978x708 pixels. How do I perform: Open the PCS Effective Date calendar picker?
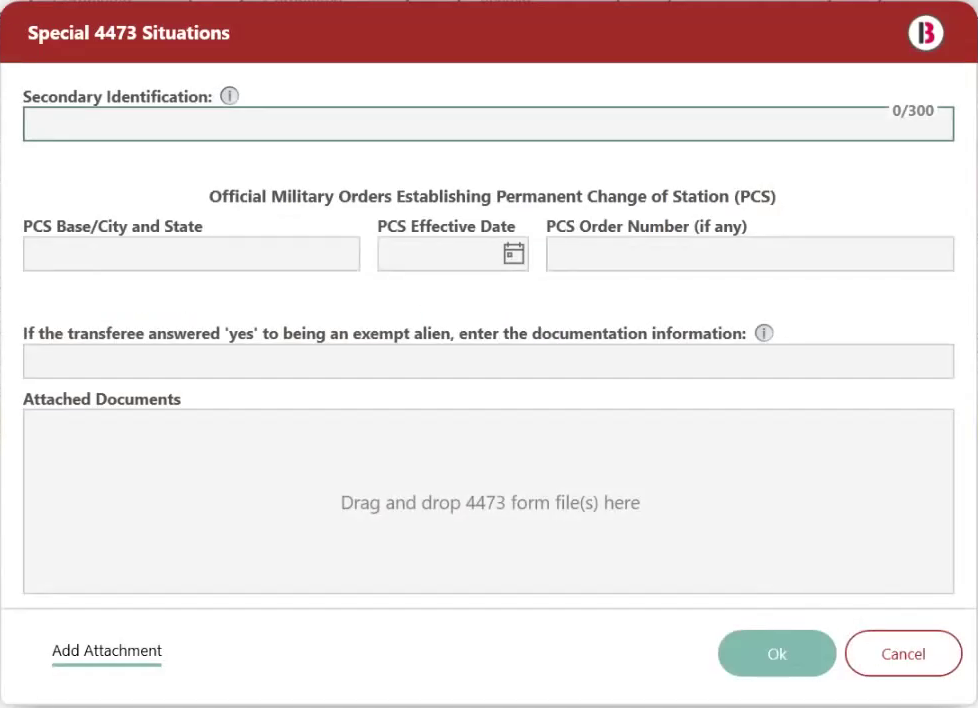pyautogui.click(x=513, y=253)
